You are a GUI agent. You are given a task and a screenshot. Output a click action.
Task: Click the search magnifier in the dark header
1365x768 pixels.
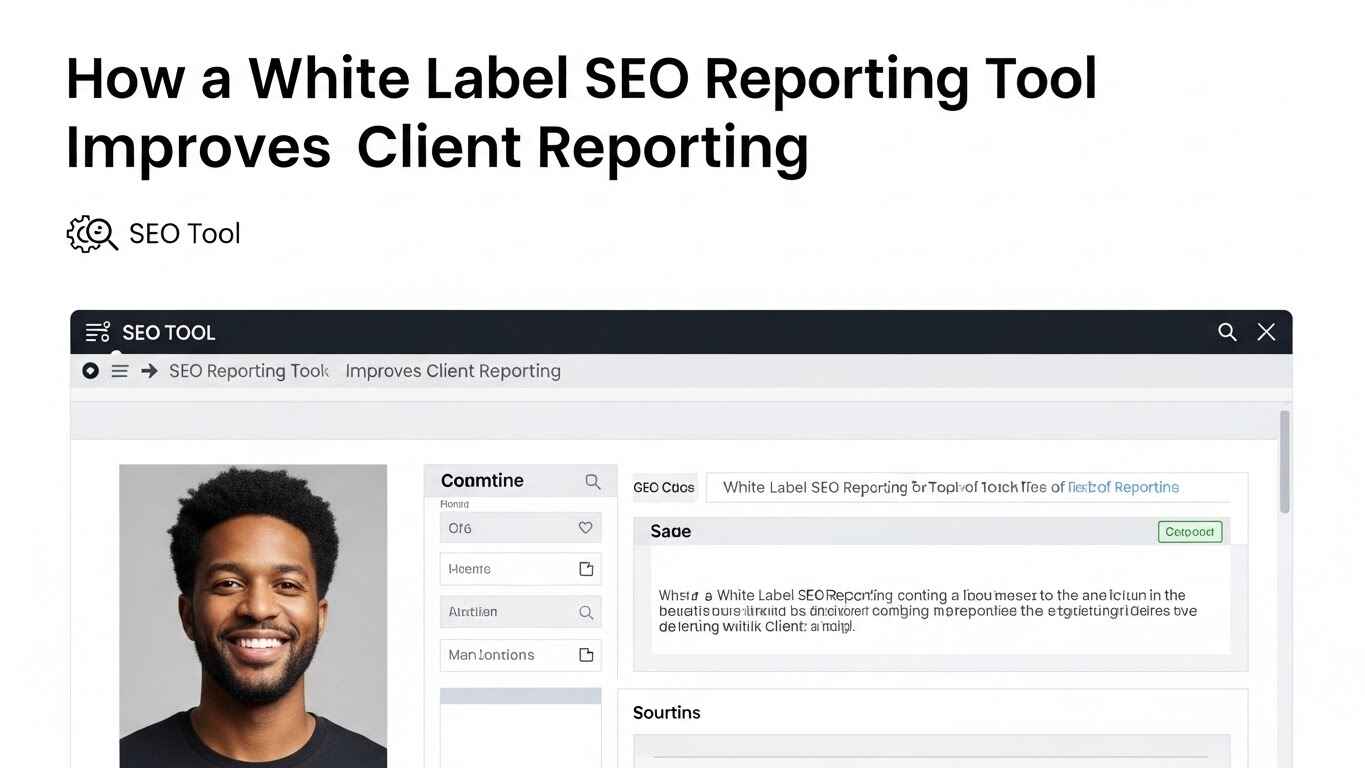[1227, 331]
